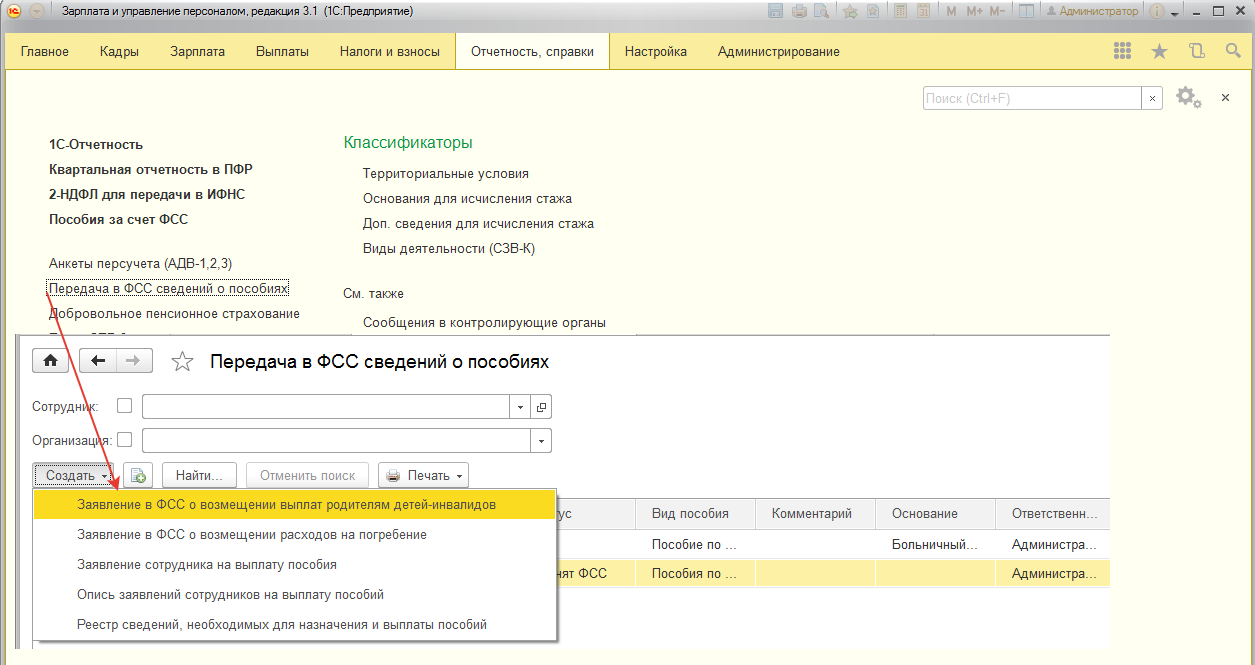
Task: Click into the Поиск (Ctrl+F) field
Action: (x=1031, y=98)
